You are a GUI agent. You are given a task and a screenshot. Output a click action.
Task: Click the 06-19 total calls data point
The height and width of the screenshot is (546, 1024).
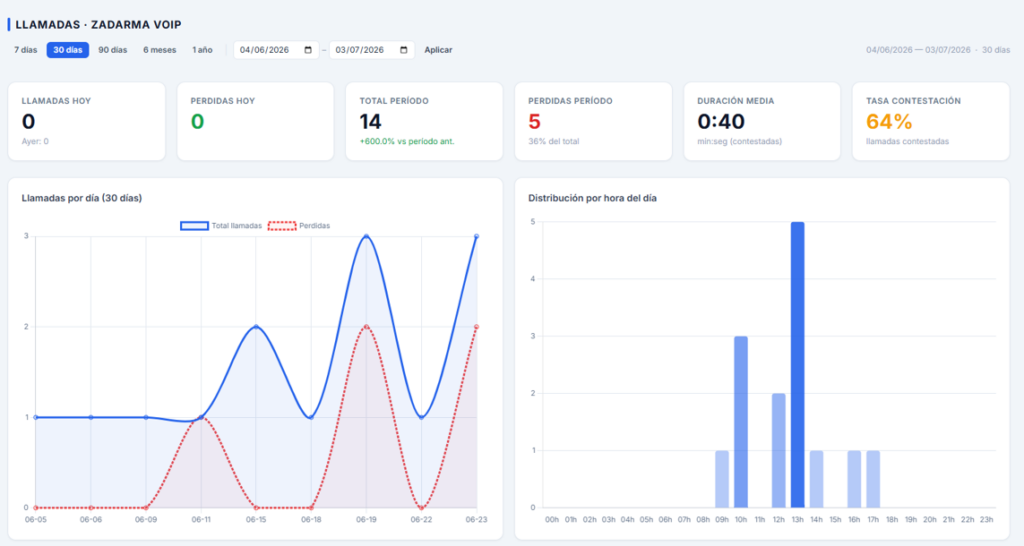pos(366,236)
